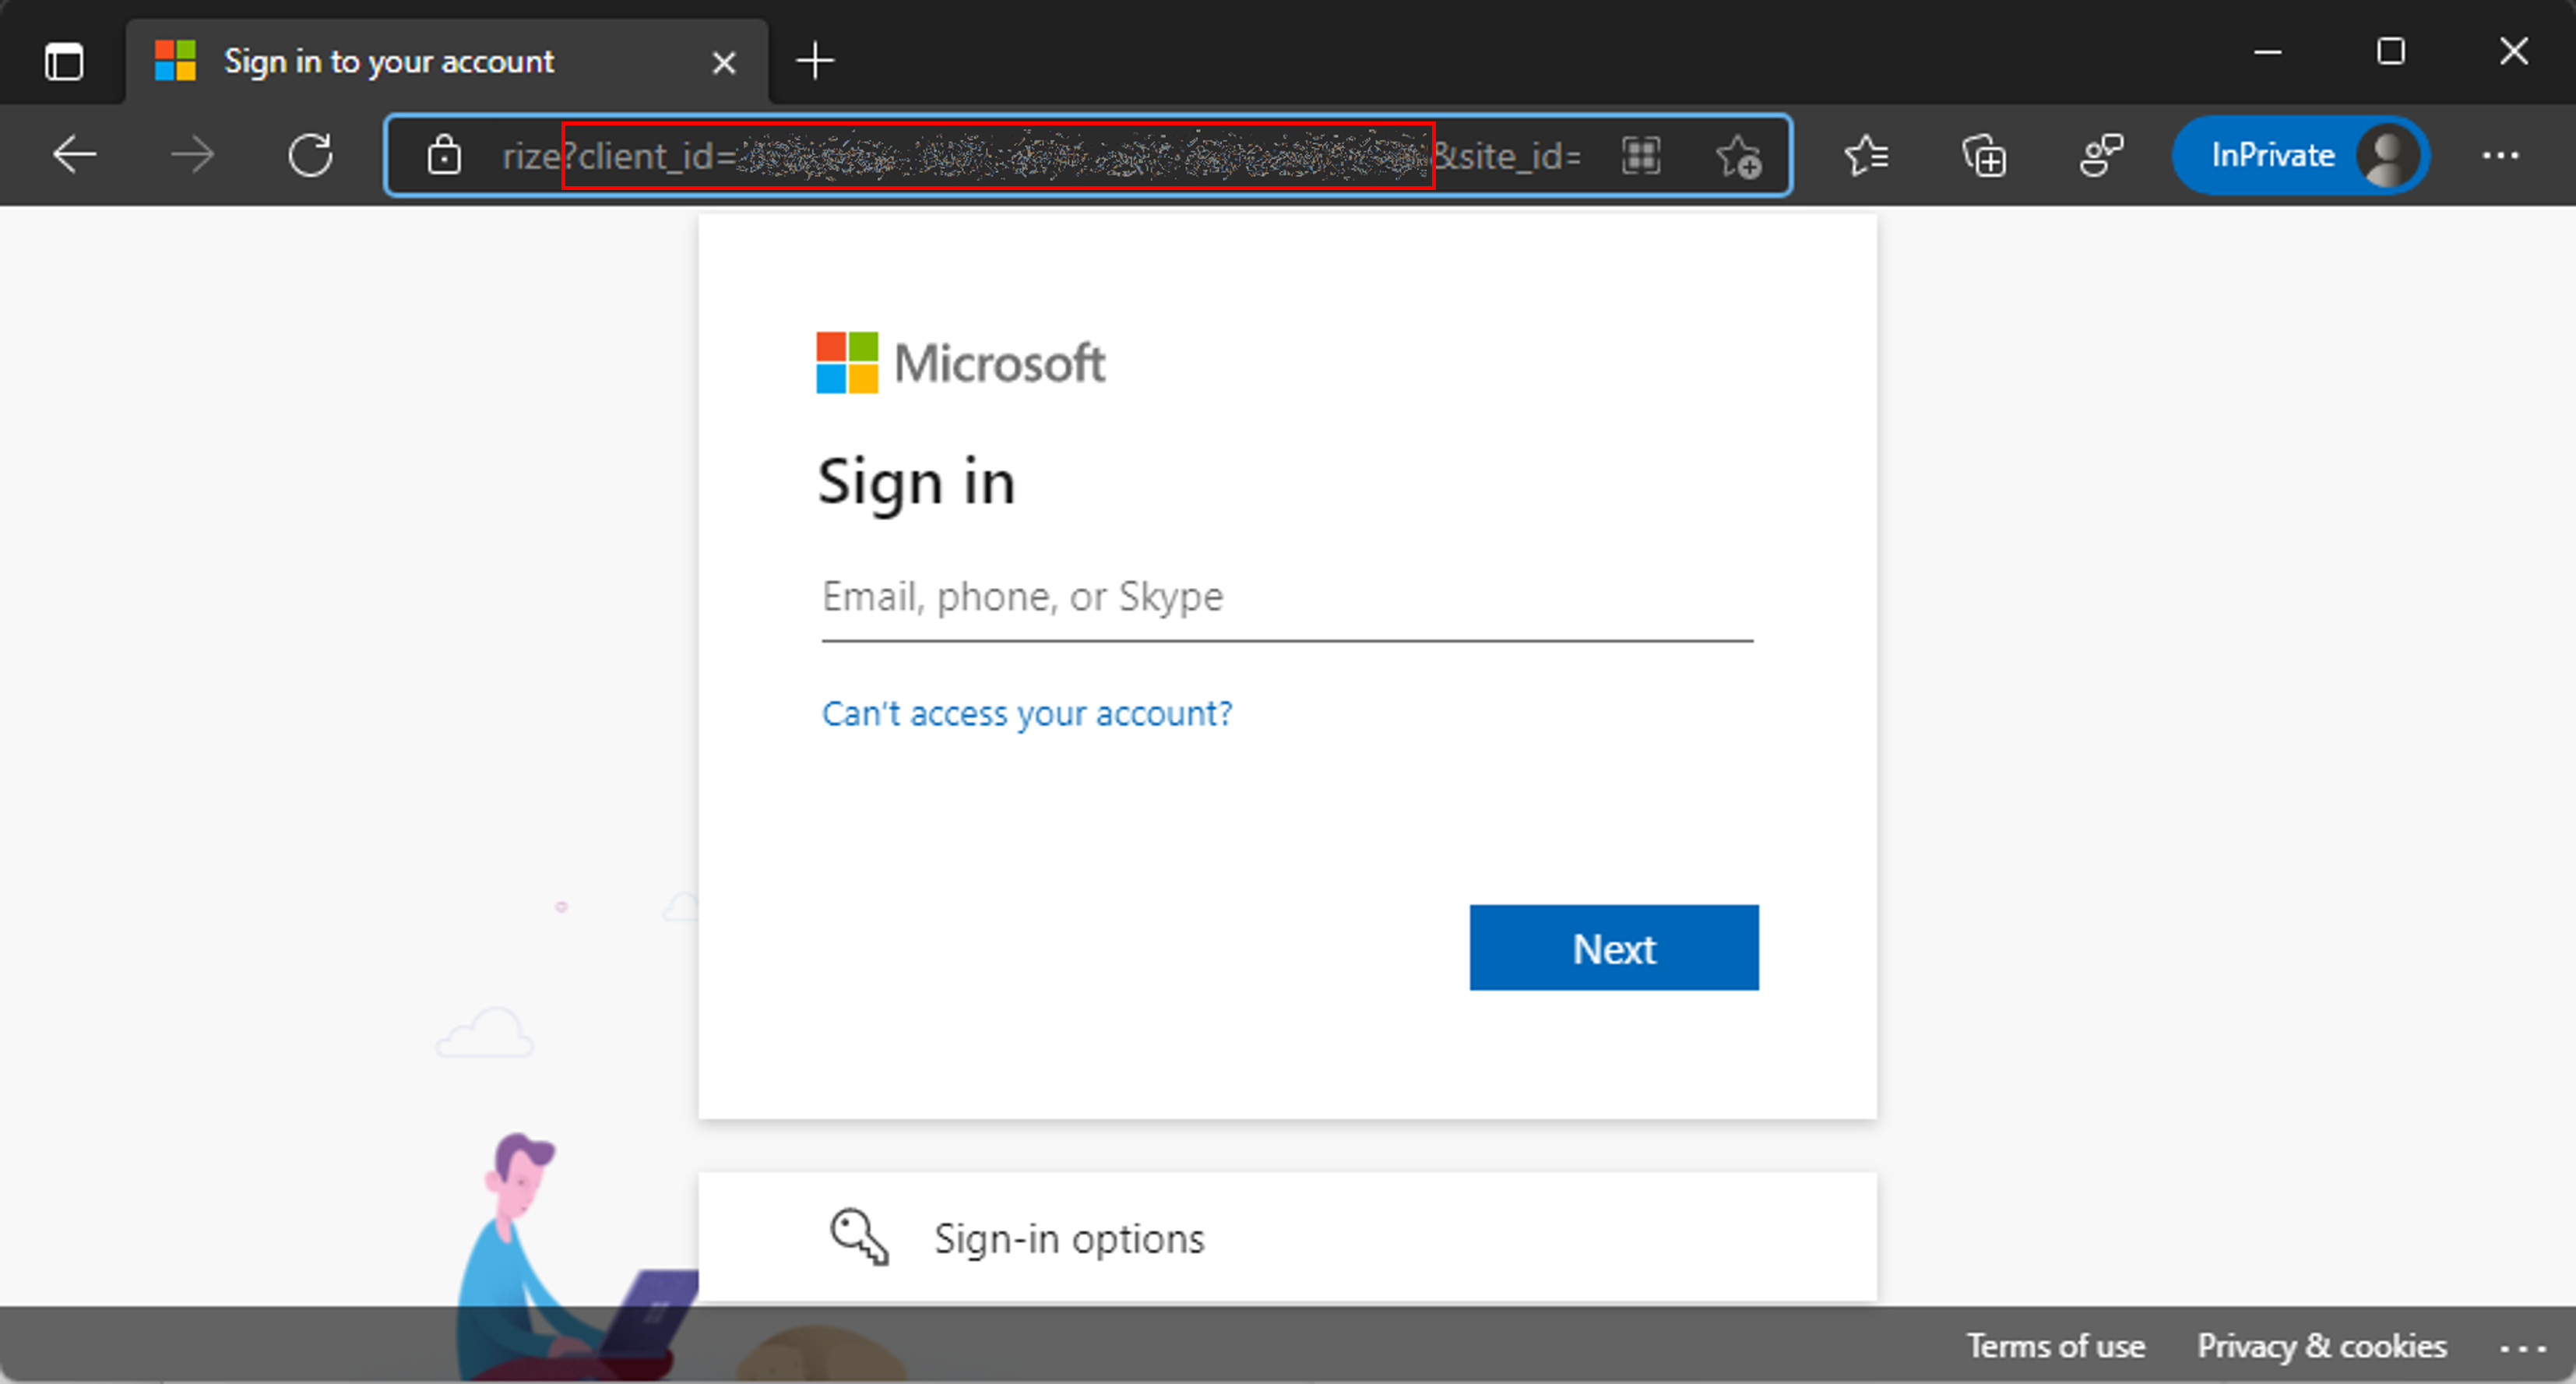Click the browser refresh button
The height and width of the screenshot is (1384, 2576).
tap(314, 157)
